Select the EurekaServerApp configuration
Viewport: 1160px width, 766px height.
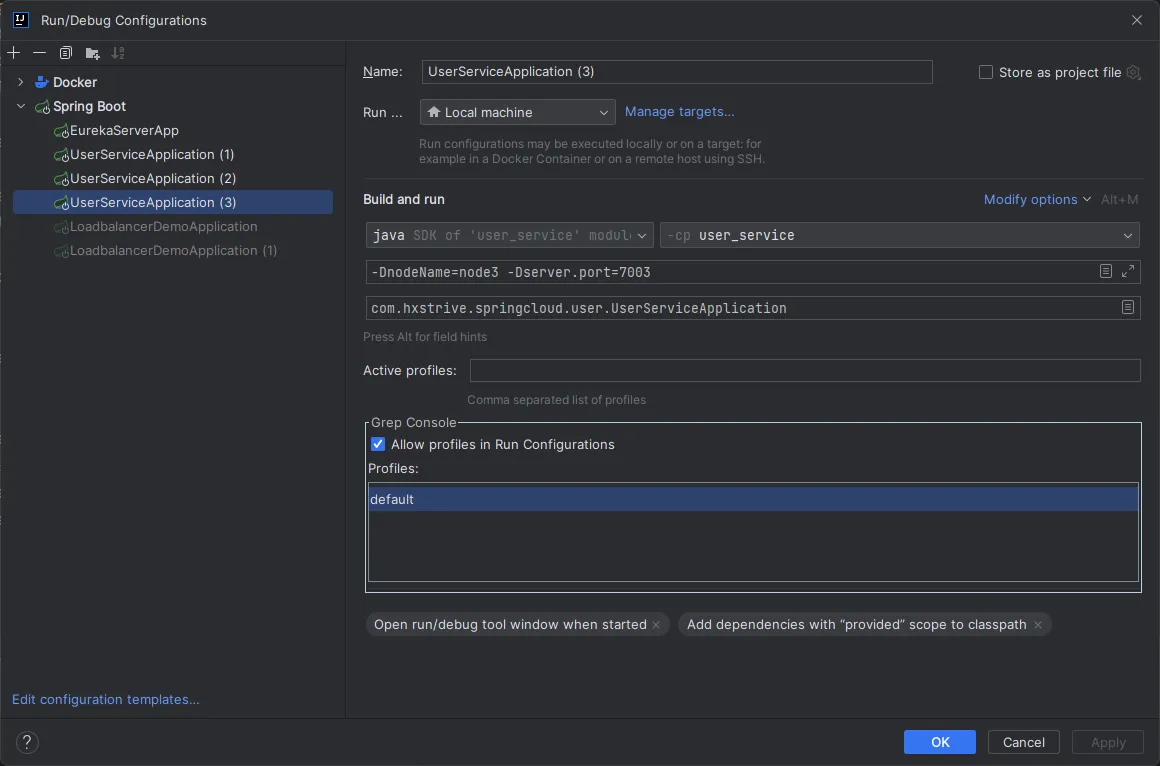124,131
